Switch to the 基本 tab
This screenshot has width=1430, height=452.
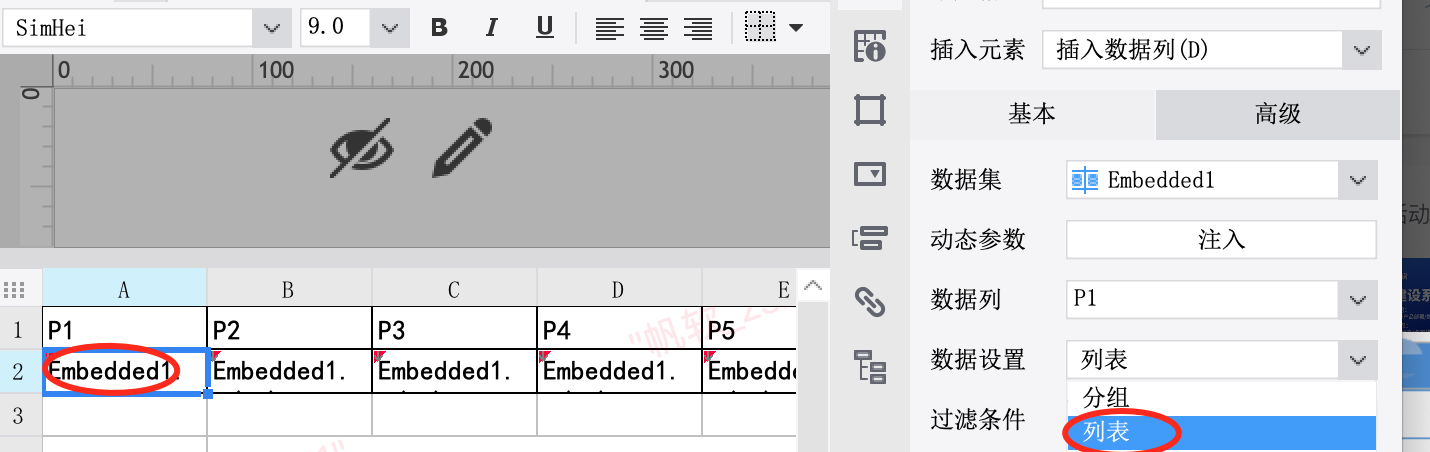[1031, 114]
